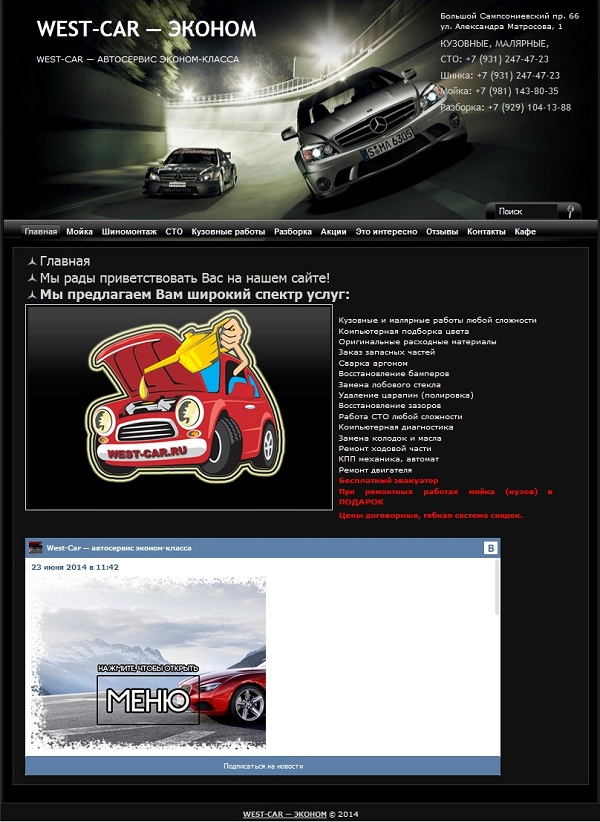Click tagline WEST-CAR — АВТОСЕРВИС ЭКОНОМ-КЛАССА
Viewport: 600px width, 822px height.
[138, 59]
